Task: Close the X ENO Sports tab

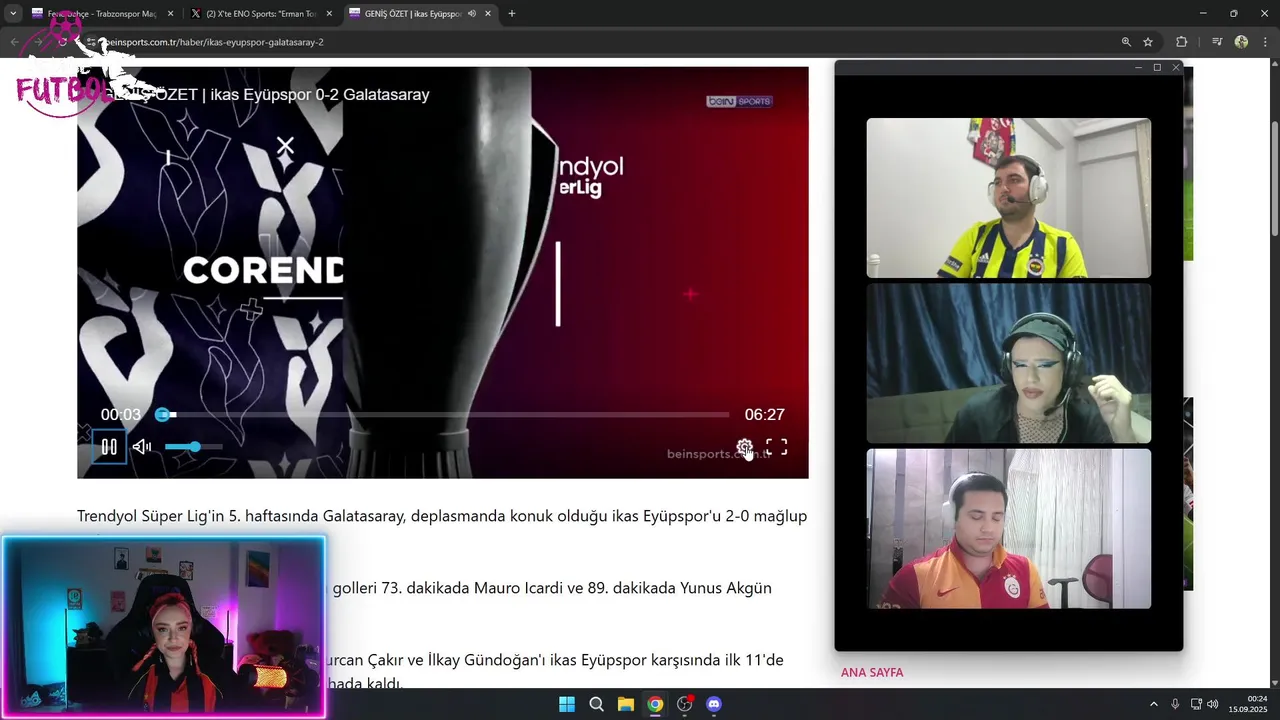Action: point(327,14)
